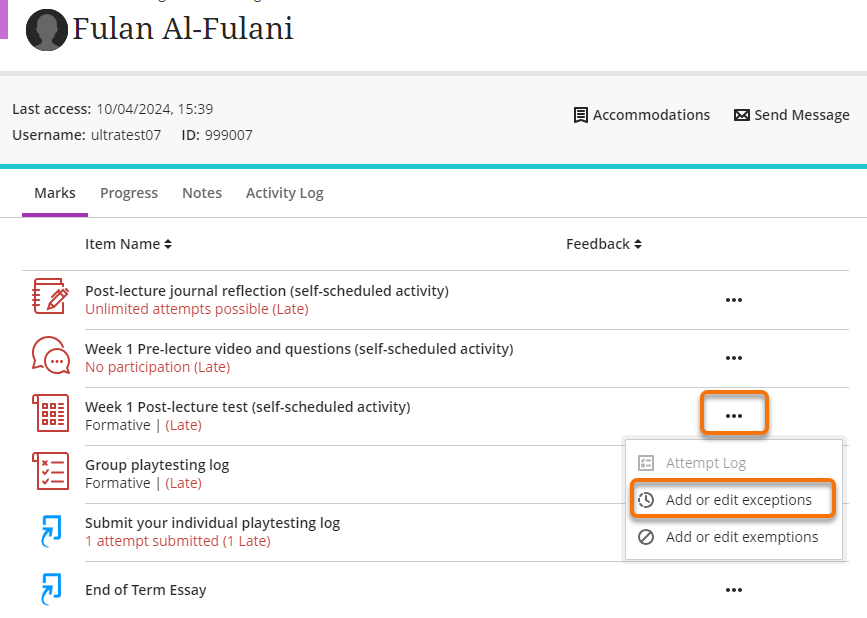Open the Activity Log tab

(x=284, y=192)
